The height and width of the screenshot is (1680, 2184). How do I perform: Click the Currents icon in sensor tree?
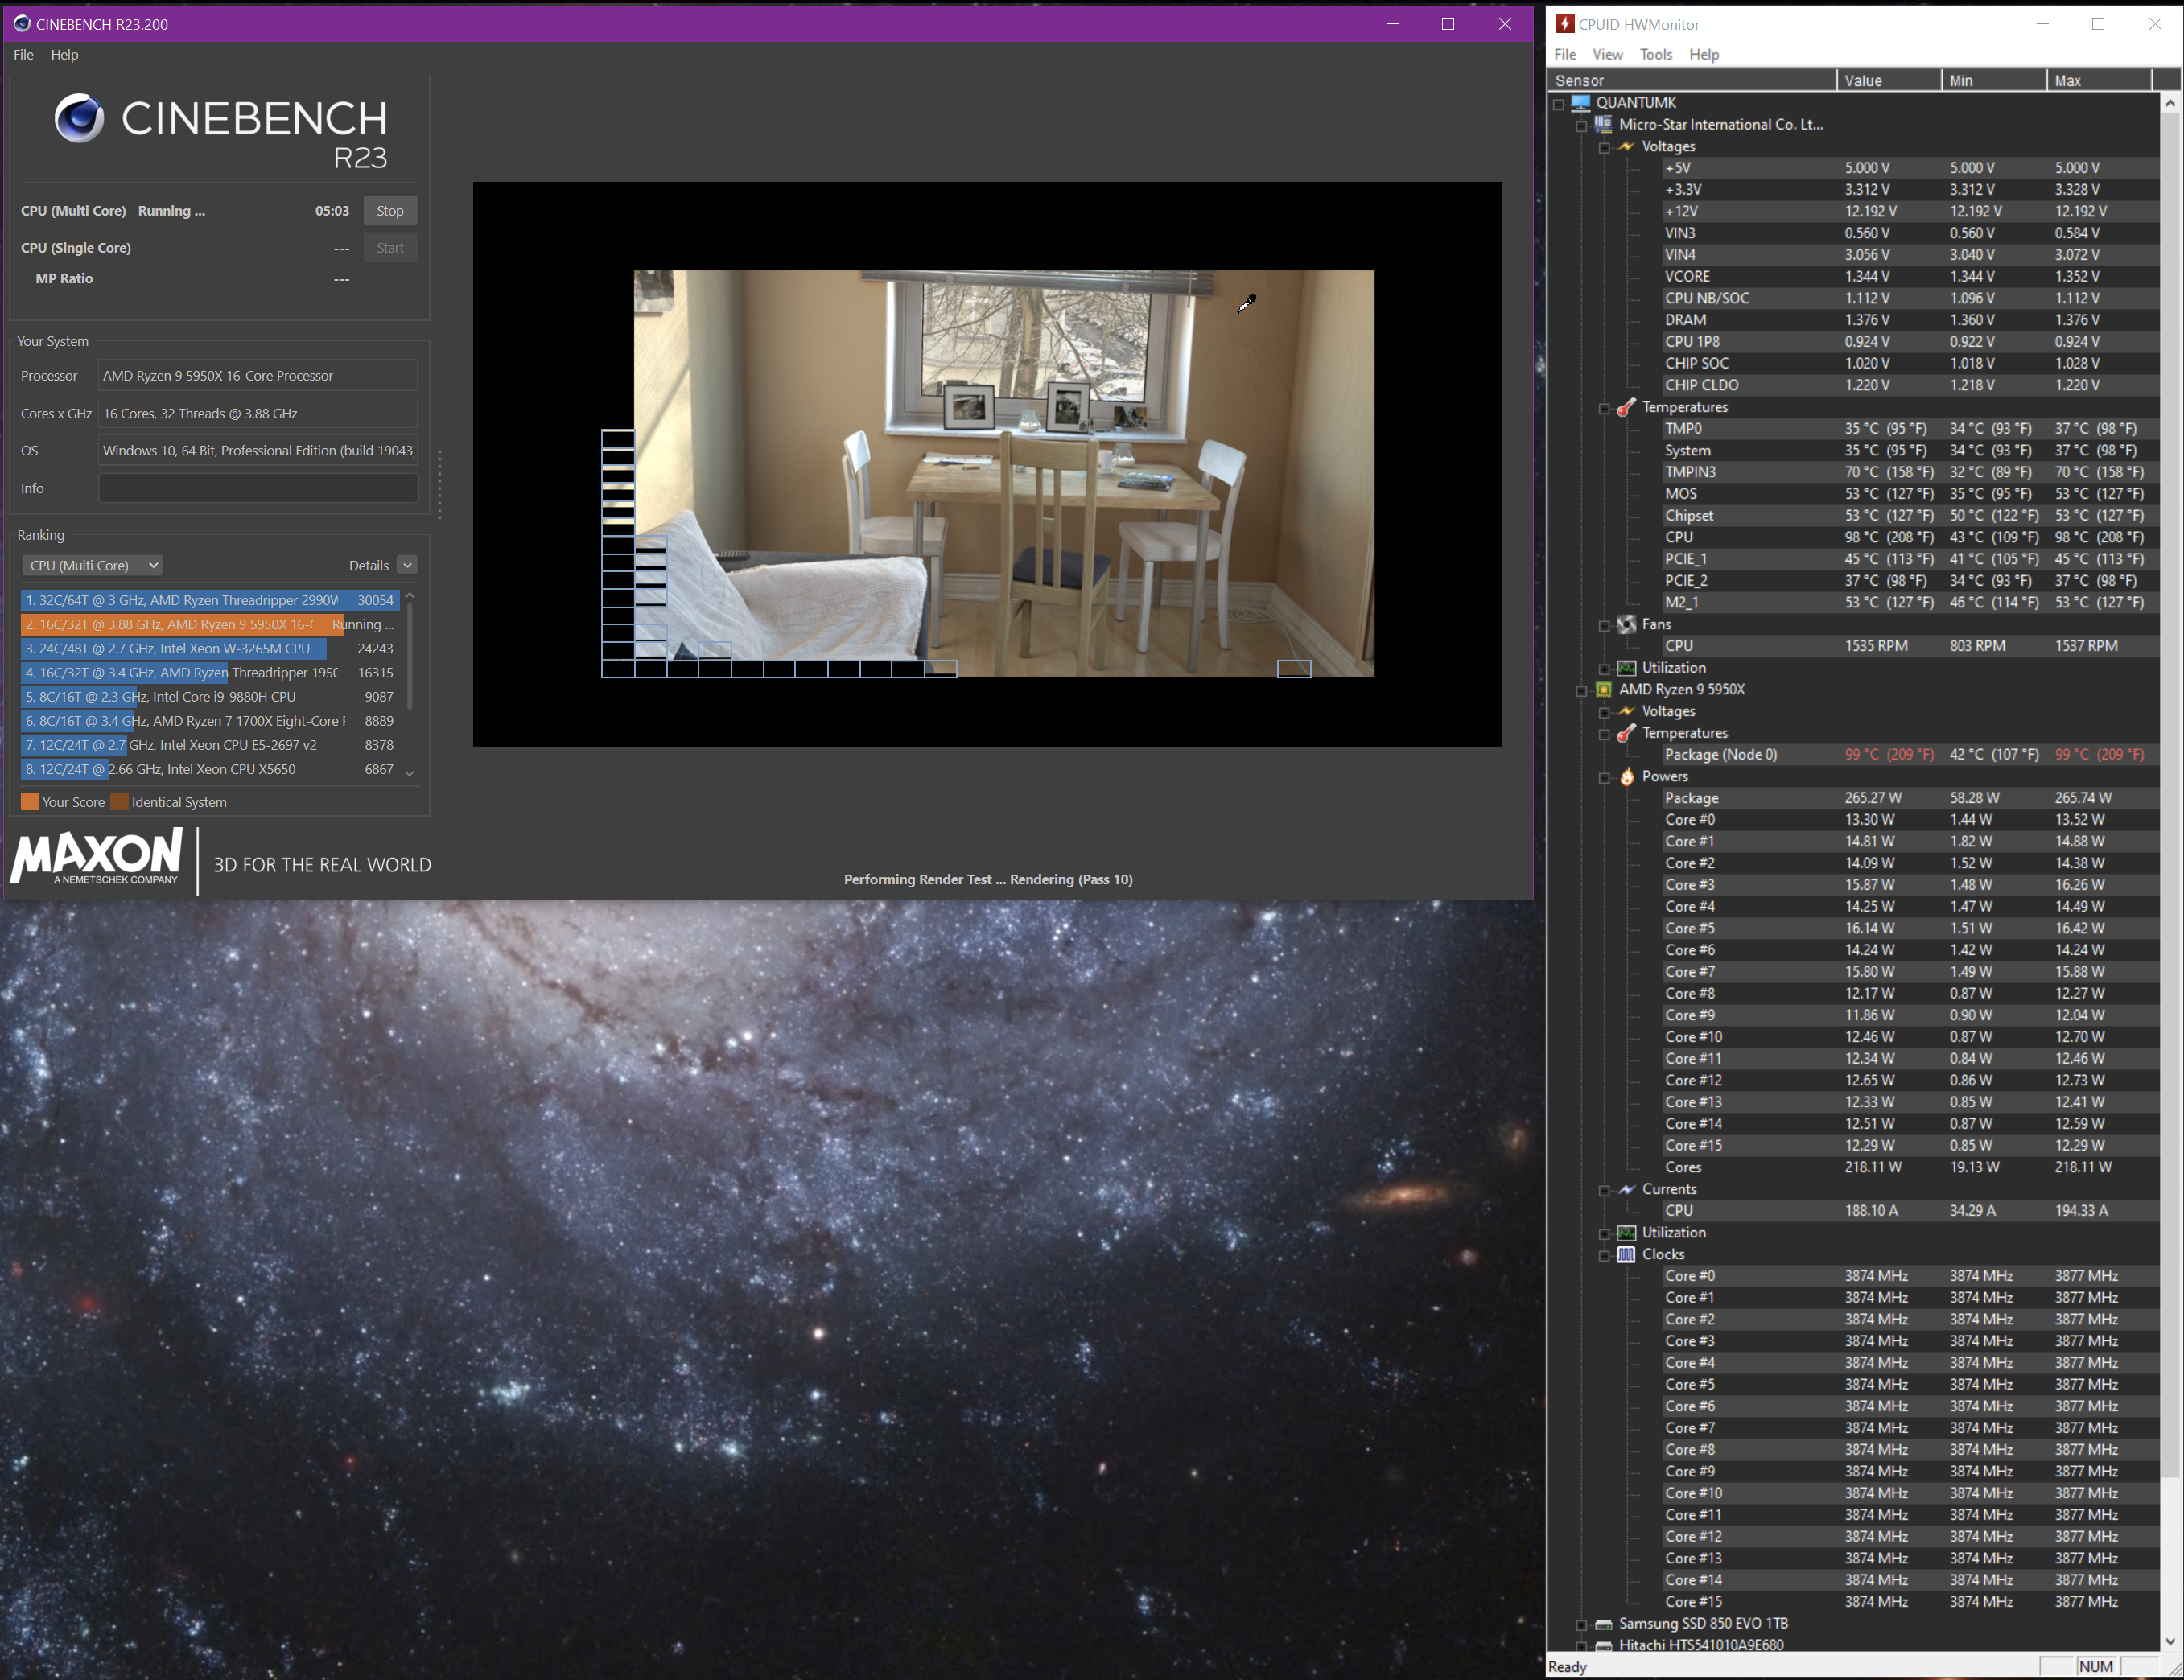click(1627, 1189)
